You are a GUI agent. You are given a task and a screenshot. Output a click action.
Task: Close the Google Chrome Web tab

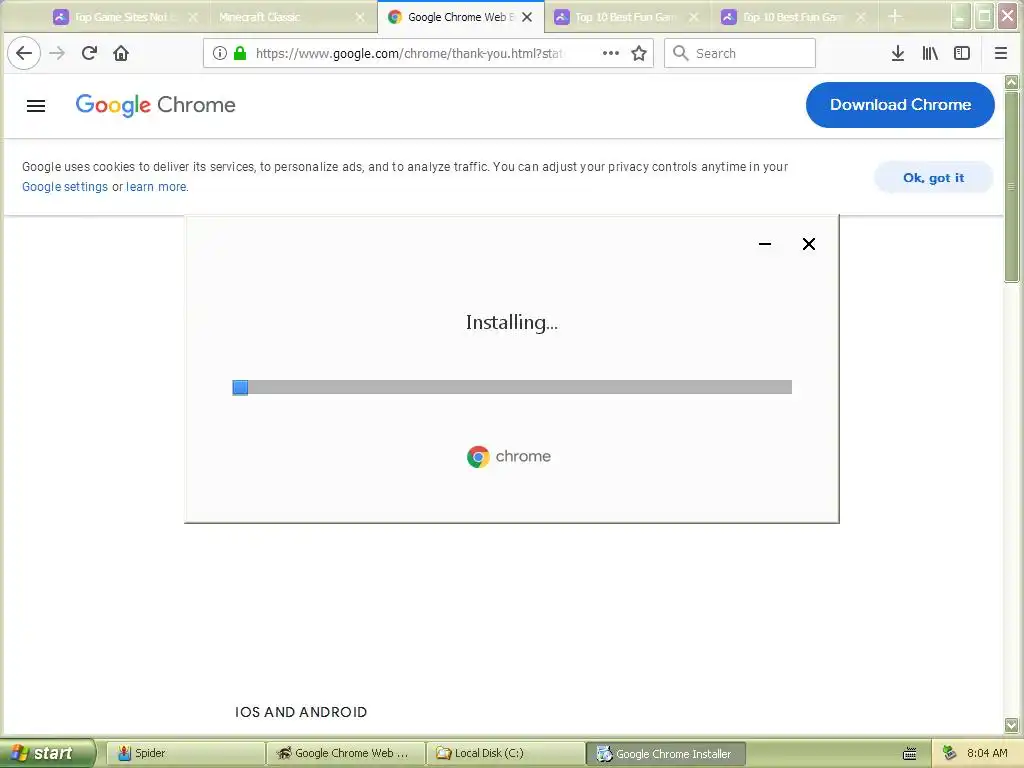point(527,17)
